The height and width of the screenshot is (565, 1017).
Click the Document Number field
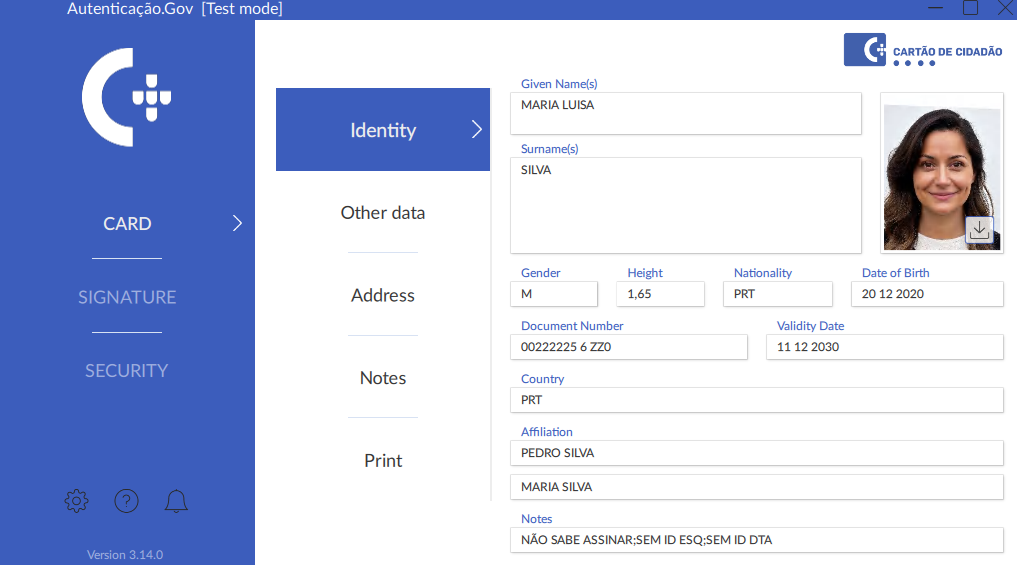click(x=628, y=347)
